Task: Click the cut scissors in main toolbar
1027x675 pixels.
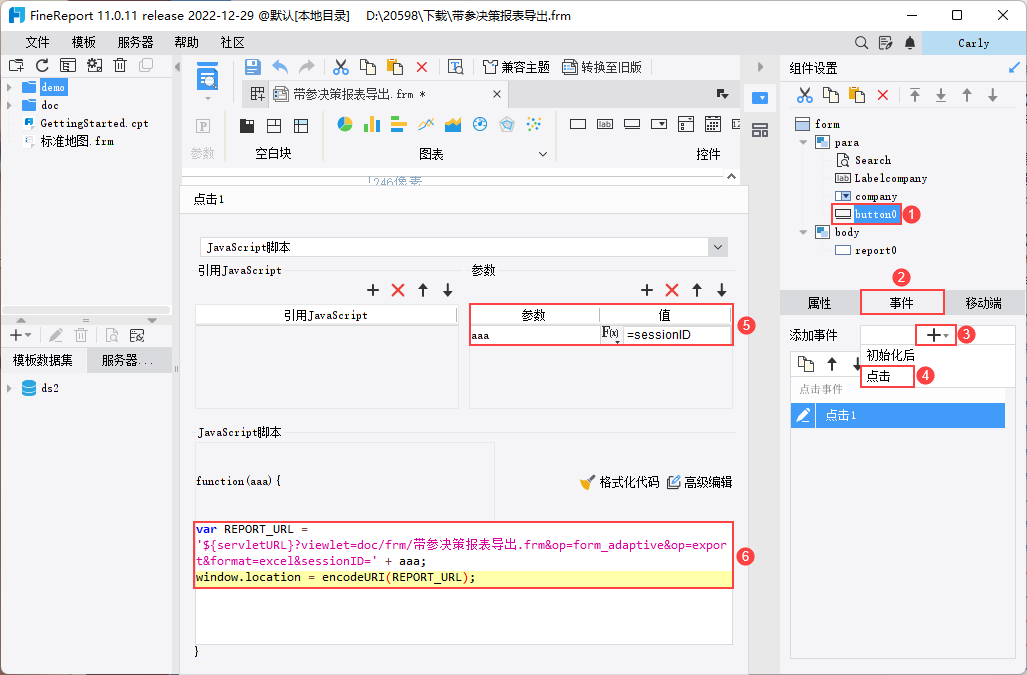Action: point(341,67)
